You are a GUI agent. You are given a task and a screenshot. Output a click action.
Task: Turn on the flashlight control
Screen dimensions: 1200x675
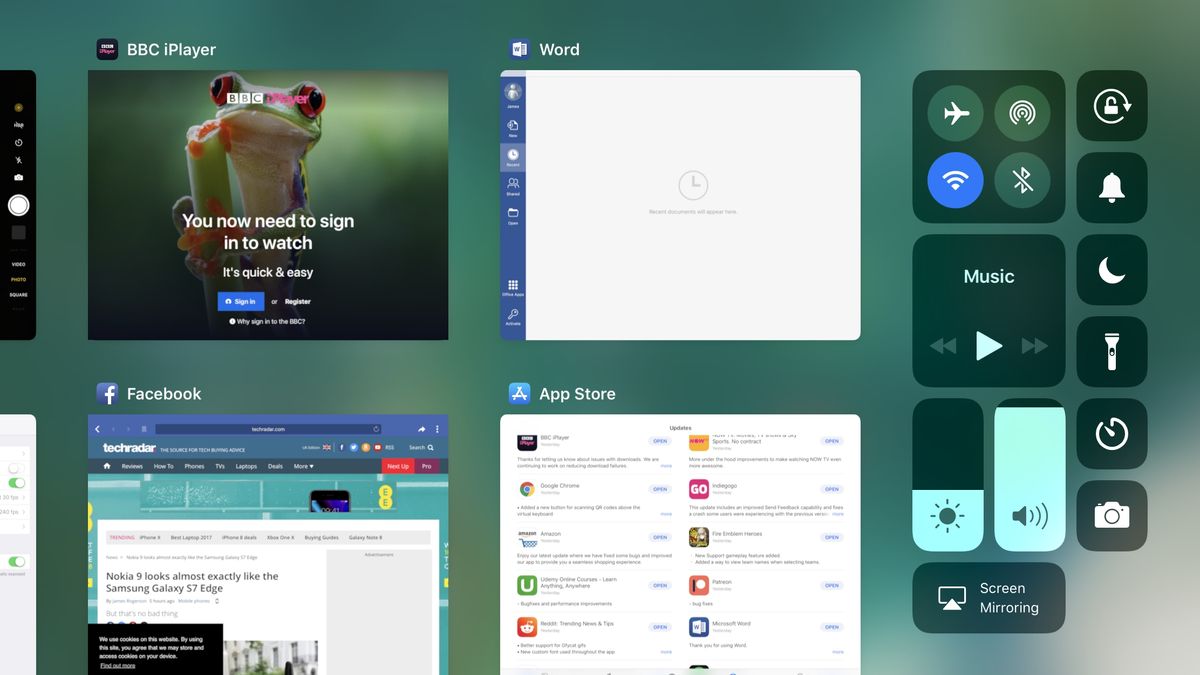tap(1112, 352)
